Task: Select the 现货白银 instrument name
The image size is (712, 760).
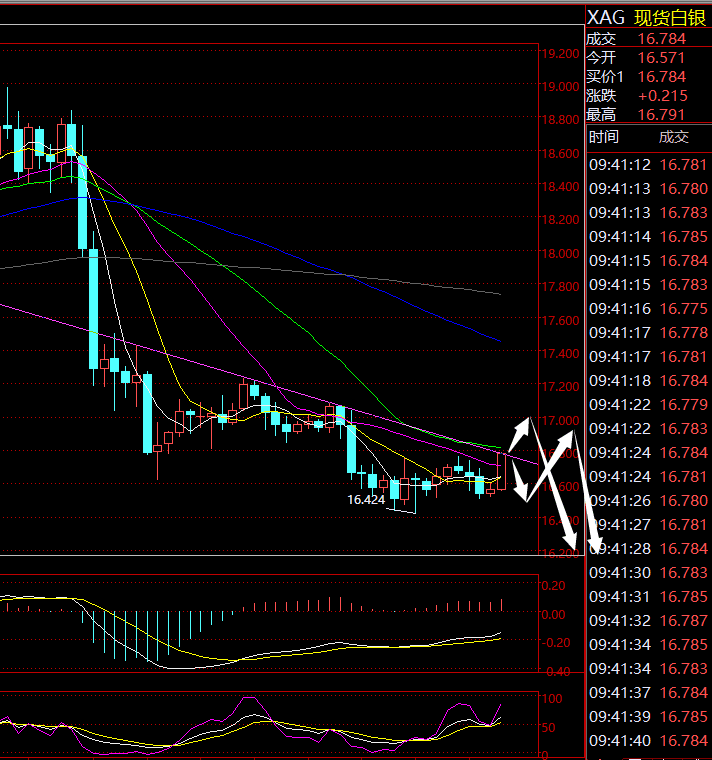Action: (x=670, y=17)
